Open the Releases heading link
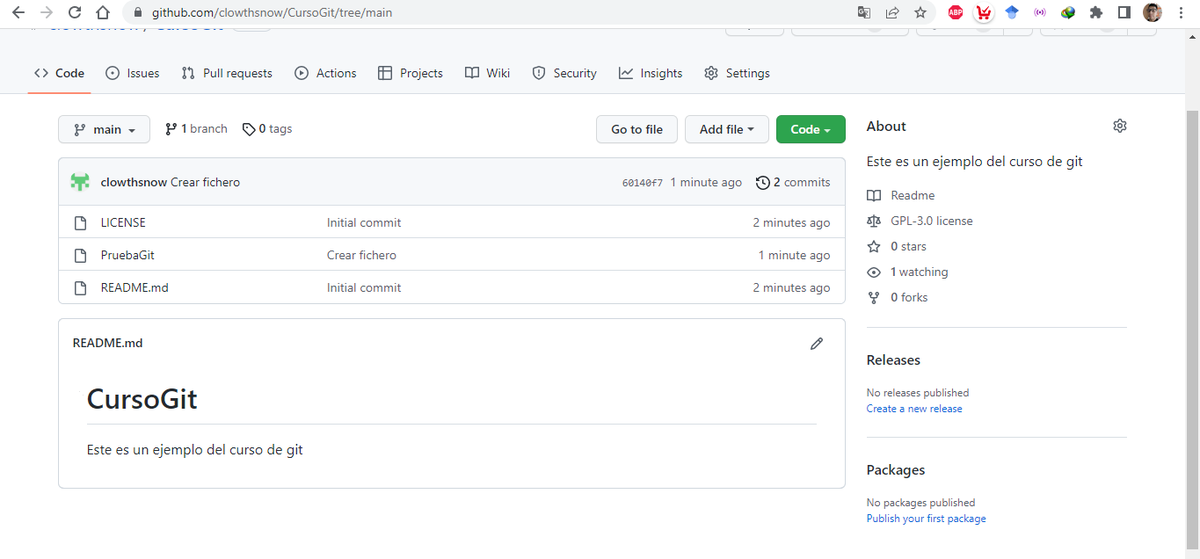1200x559 pixels. tap(893, 360)
